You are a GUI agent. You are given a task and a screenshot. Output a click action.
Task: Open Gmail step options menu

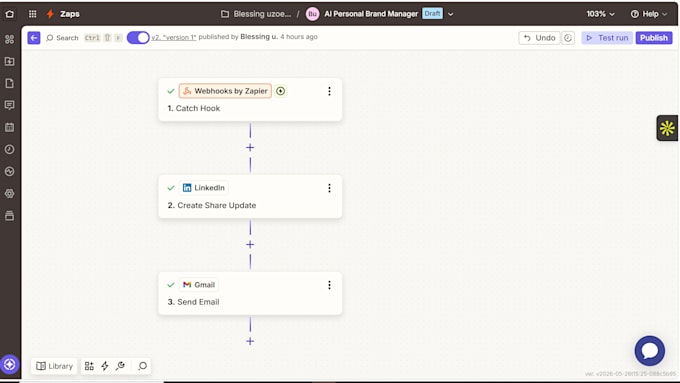(x=329, y=285)
